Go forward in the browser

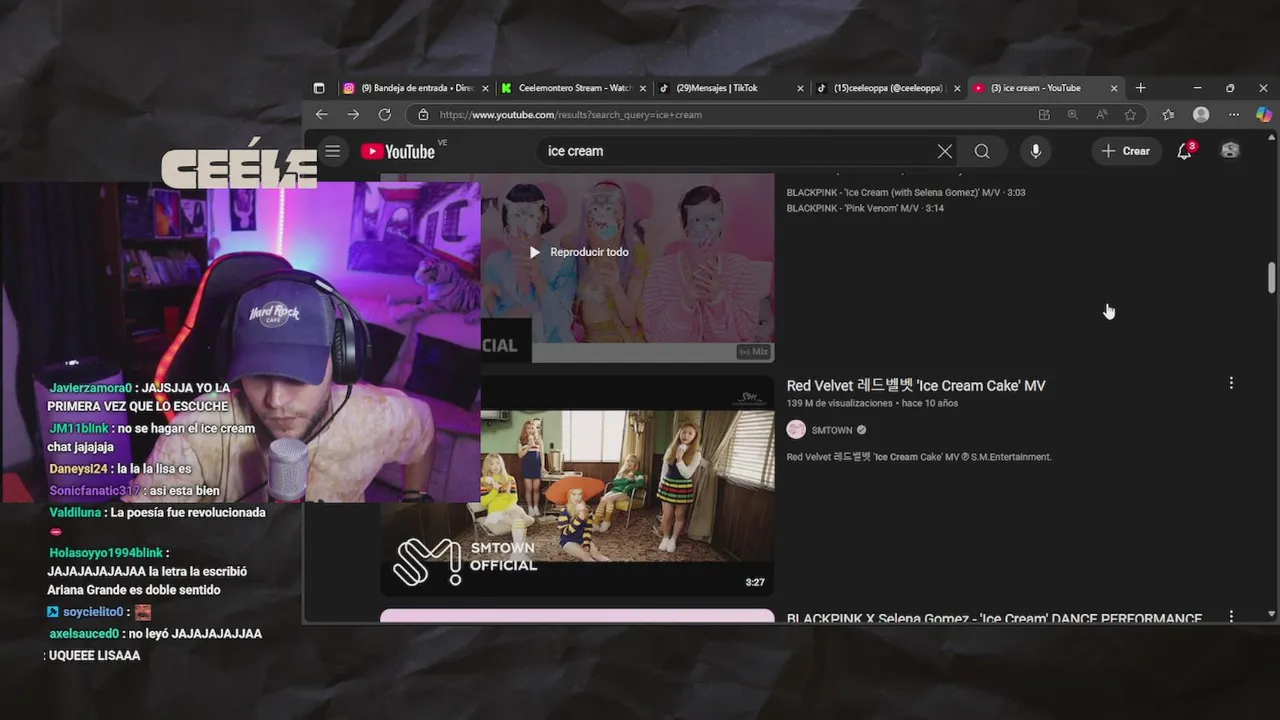[x=353, y=115]
